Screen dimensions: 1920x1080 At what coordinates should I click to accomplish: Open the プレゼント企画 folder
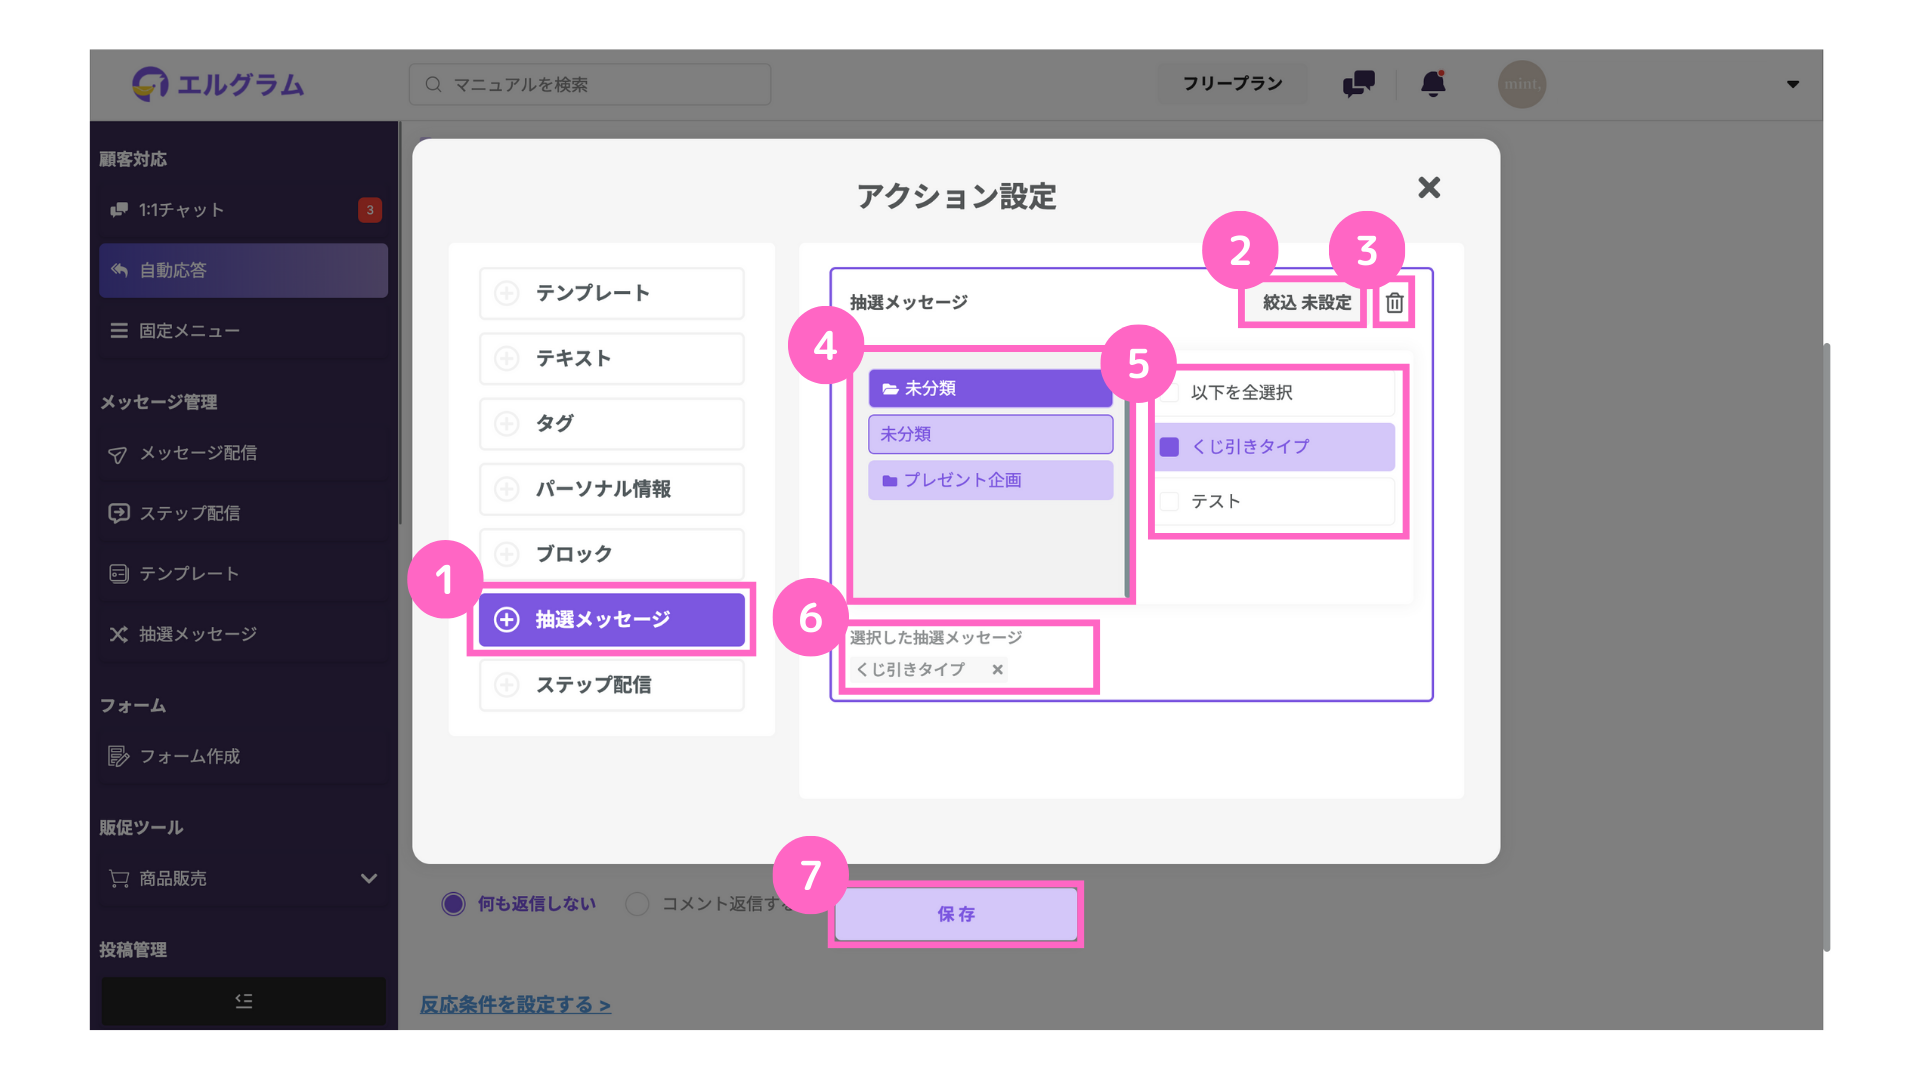(x=990, y=480)
